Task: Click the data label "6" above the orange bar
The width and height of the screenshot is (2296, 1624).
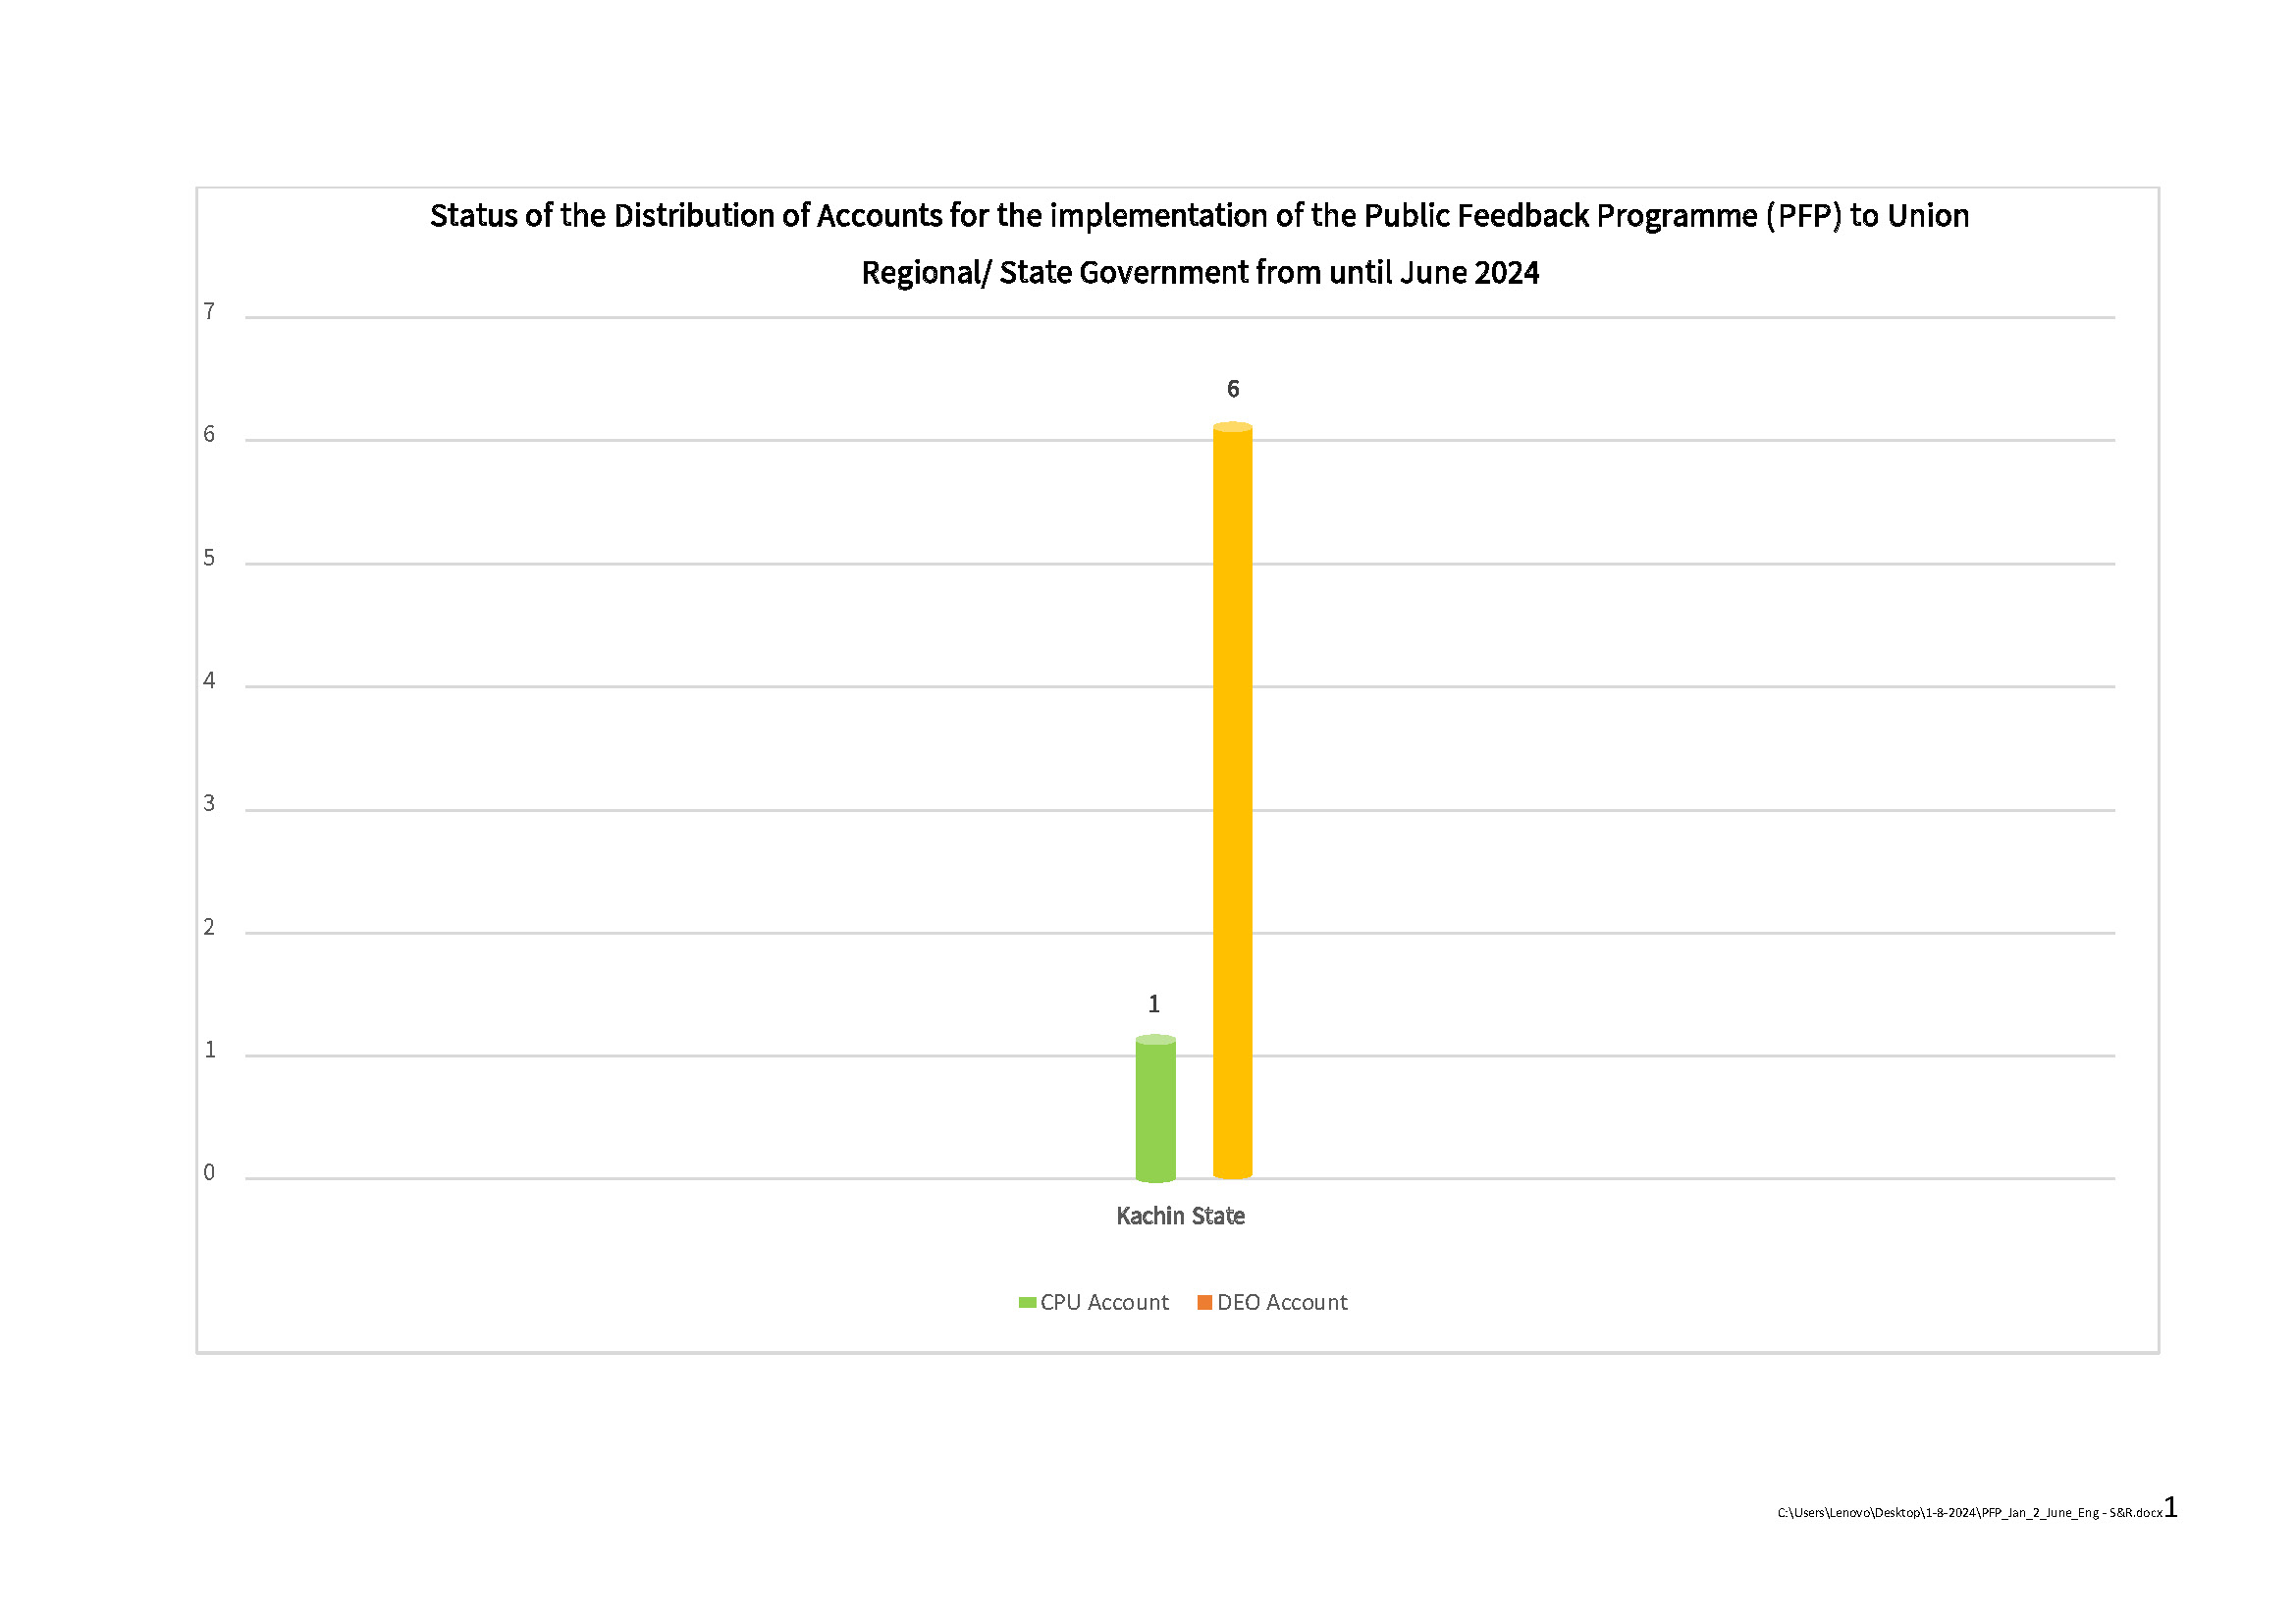Action: click(x=1233, y=389)
